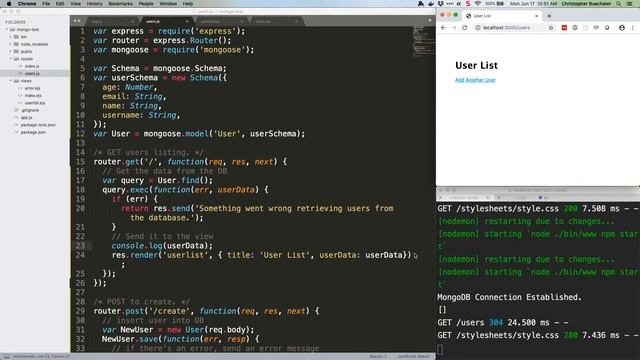The image size is (640, 360).
Task: Open the Help menu
Action: point(187,4)
